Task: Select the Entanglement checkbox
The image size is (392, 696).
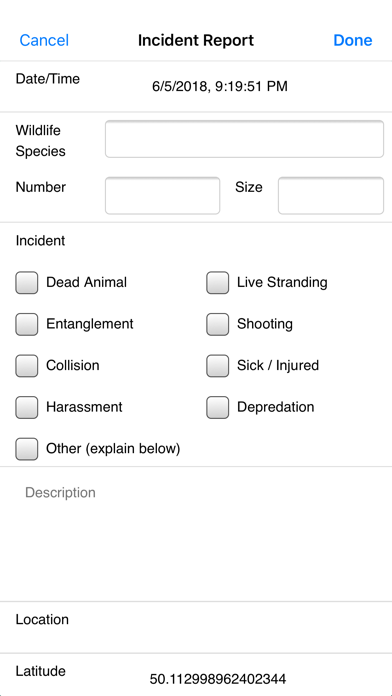Action: coord(27,324)
